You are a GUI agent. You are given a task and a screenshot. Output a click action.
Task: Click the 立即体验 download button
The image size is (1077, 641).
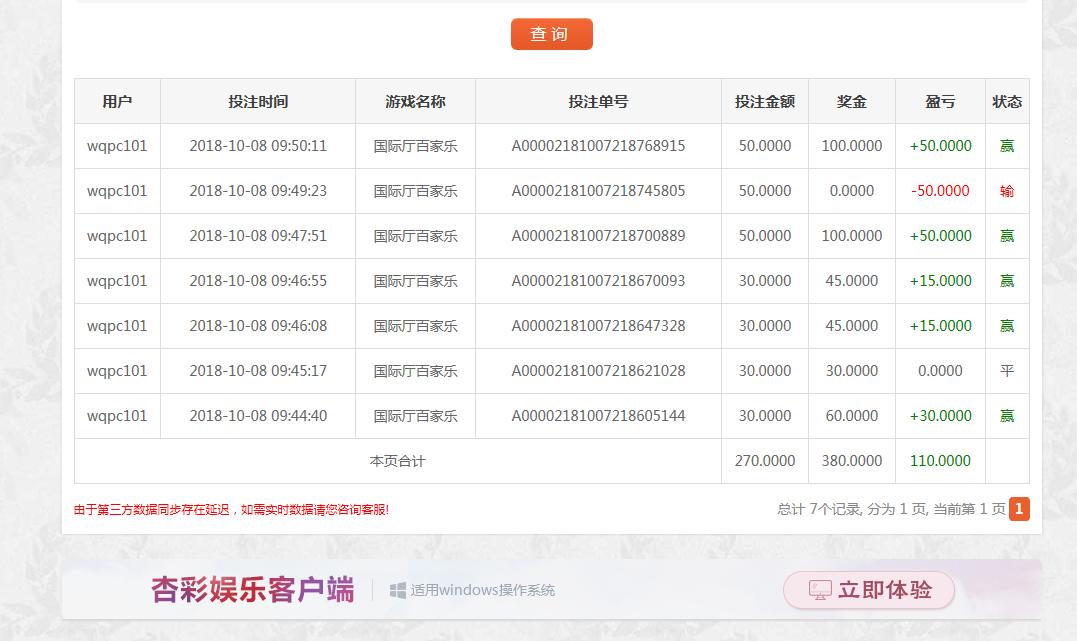[x=869, y=589]
